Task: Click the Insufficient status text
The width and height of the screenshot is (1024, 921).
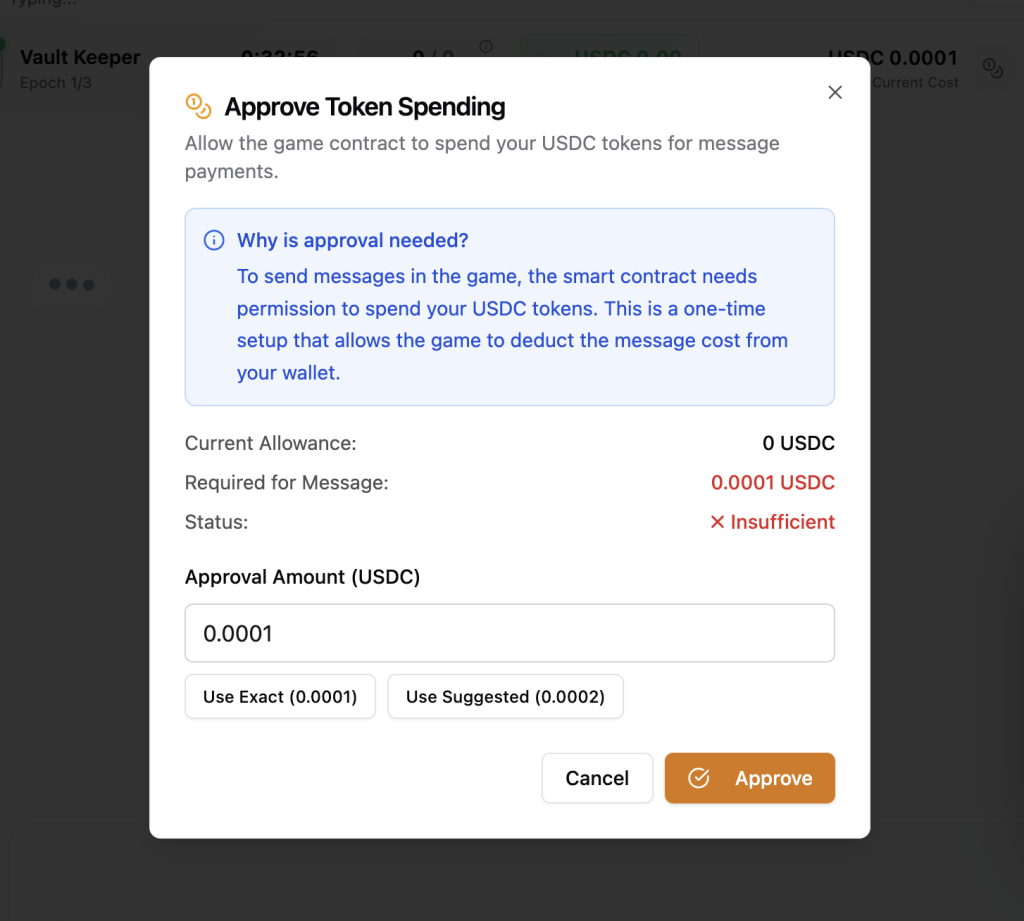Action: (x=782, y=522)
